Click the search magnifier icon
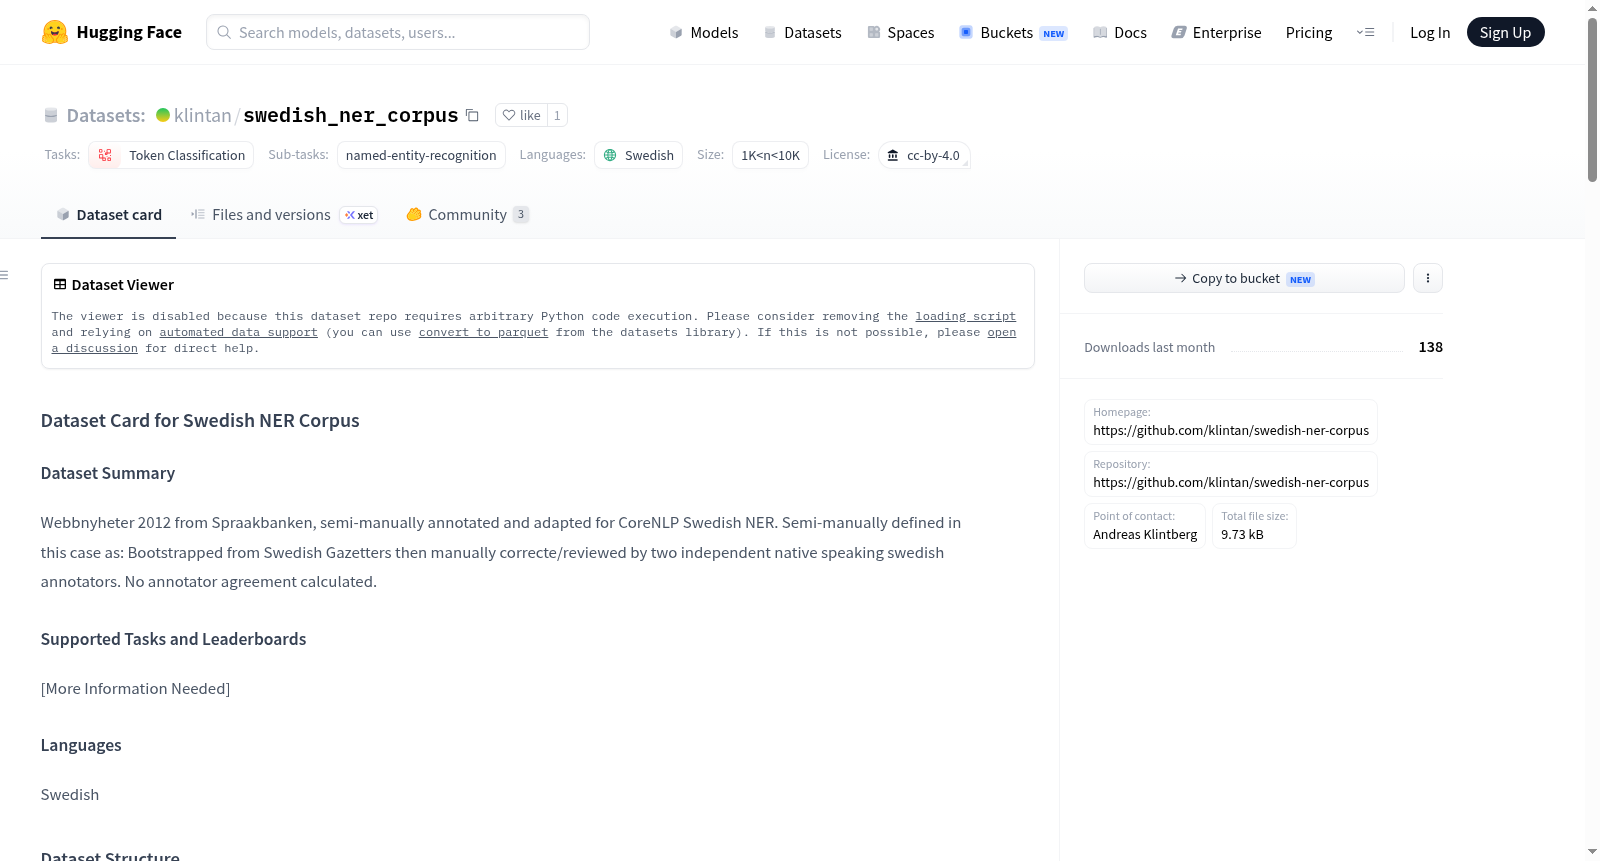The image size is (1600, 861). click(224, 32)
